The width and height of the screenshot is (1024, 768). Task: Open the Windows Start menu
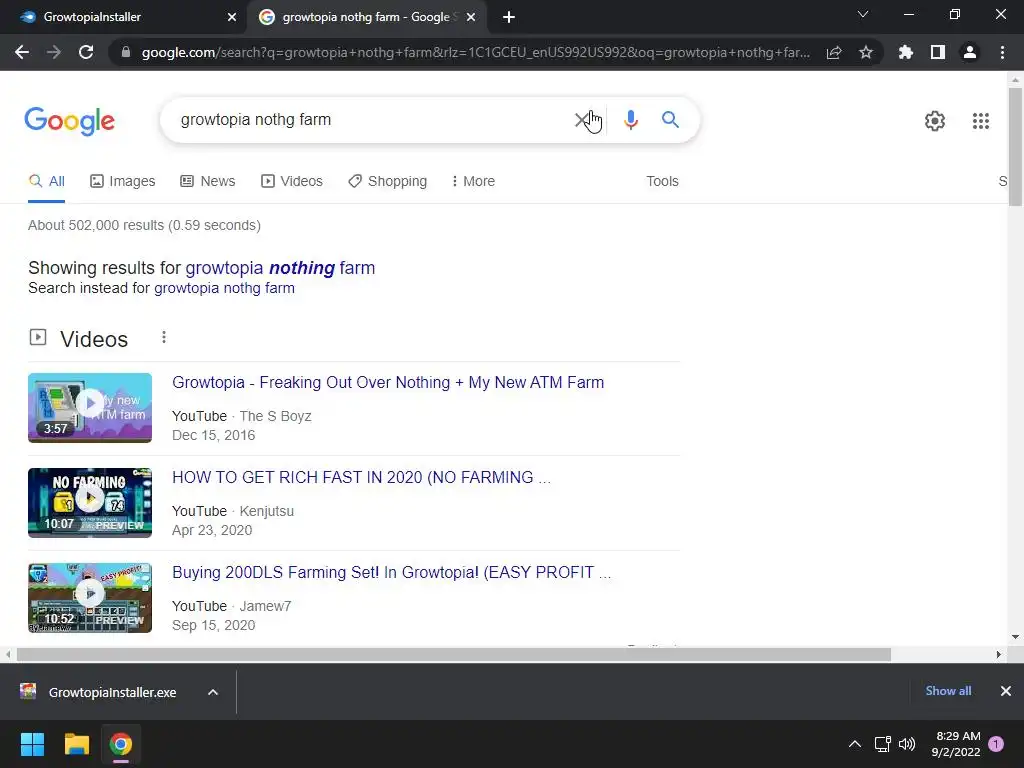click(32, 744)
